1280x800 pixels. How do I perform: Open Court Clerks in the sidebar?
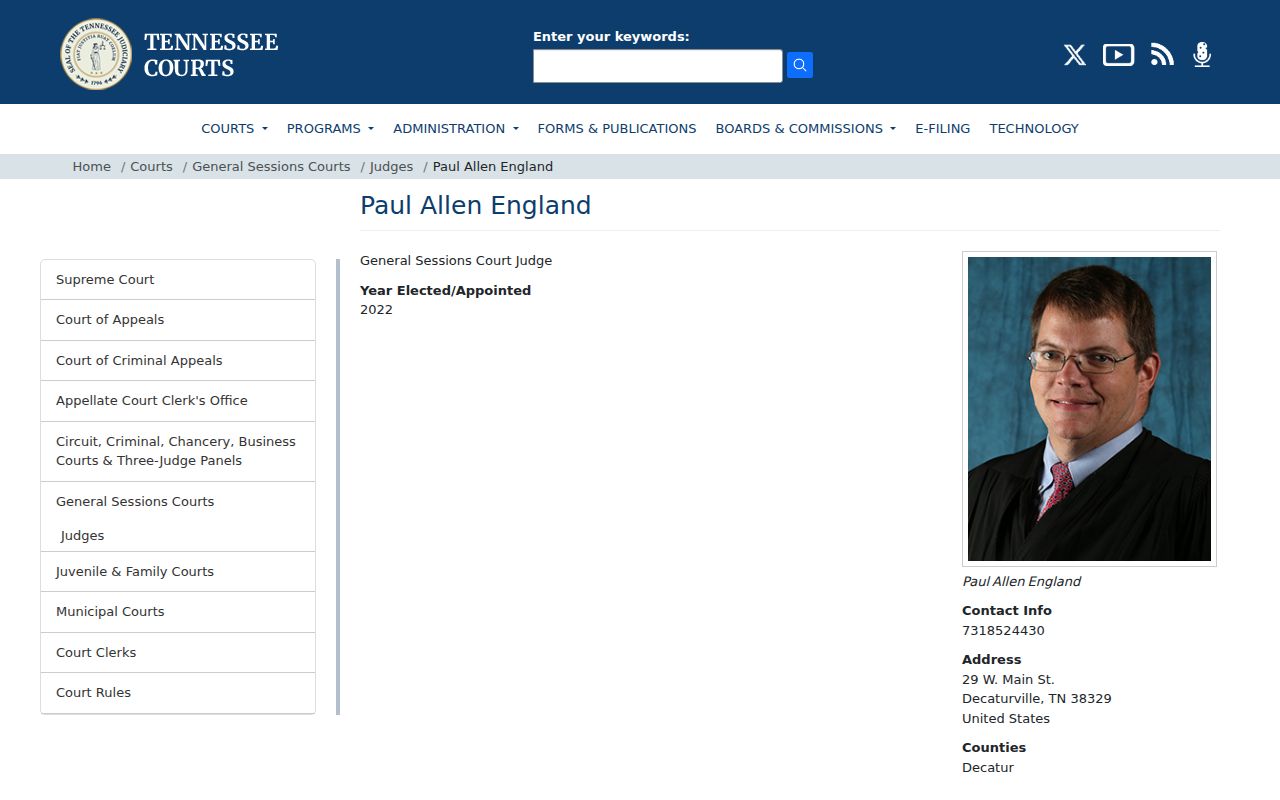[178, 653]
